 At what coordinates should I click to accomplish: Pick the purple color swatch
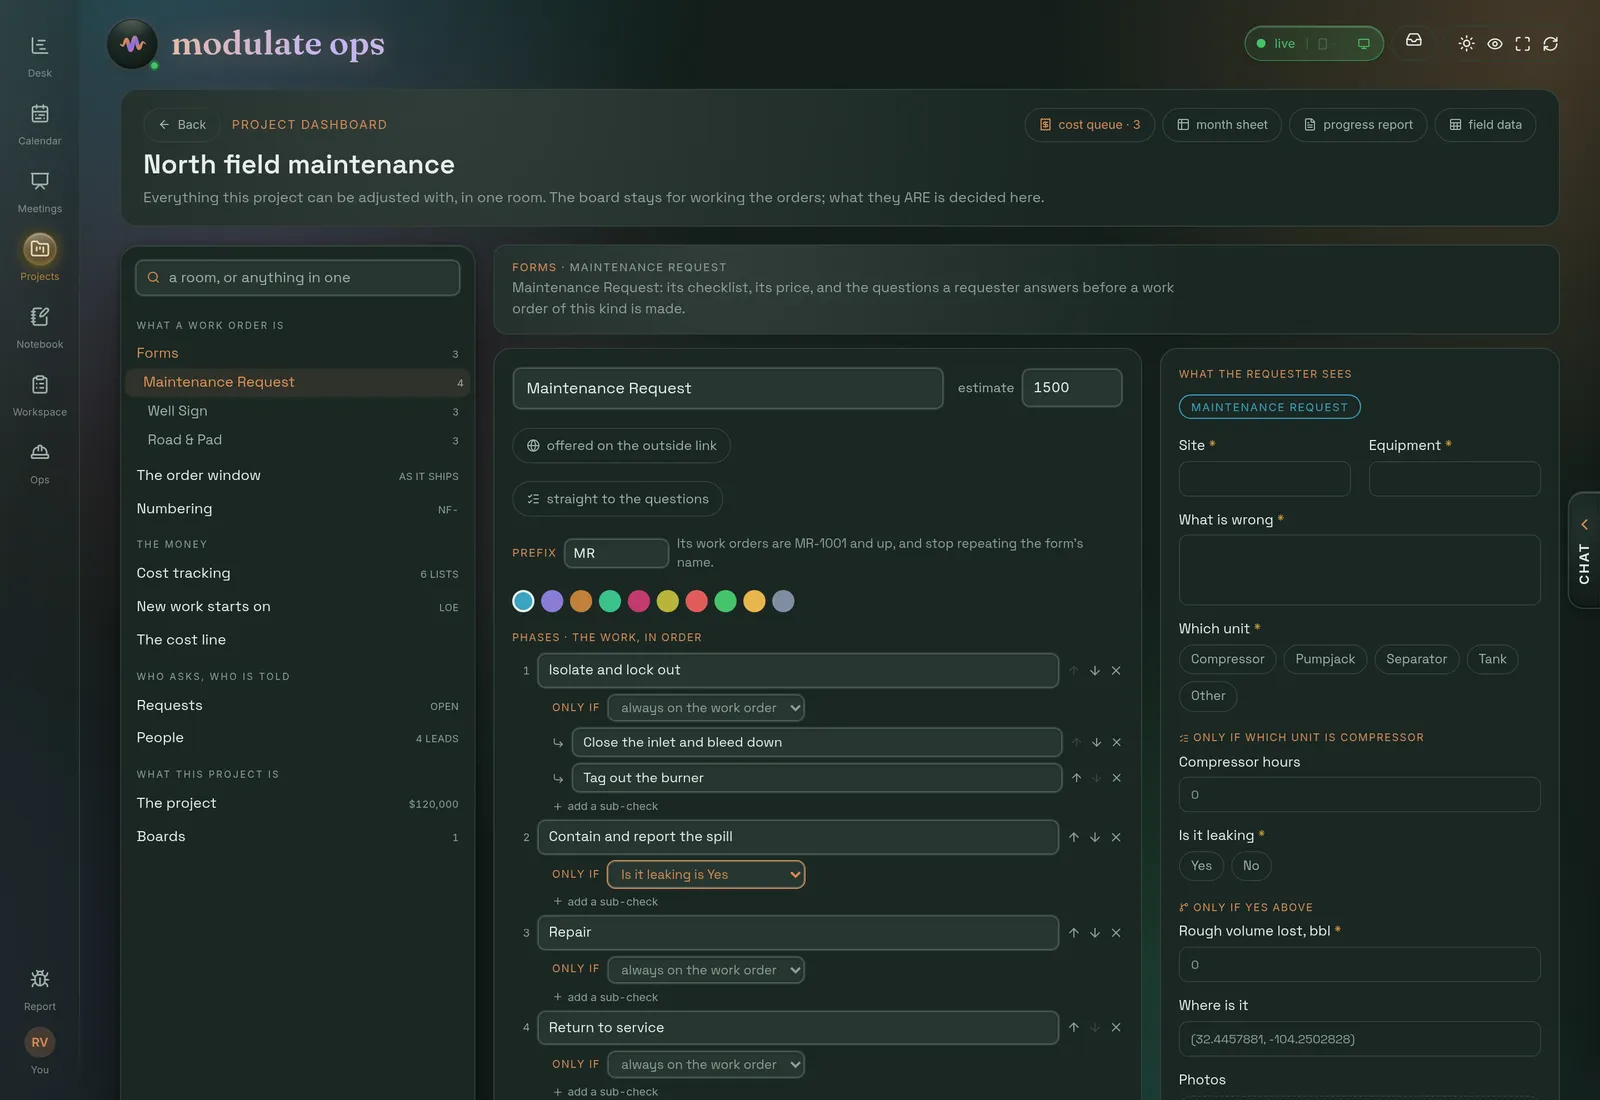(x=552, y=601)
